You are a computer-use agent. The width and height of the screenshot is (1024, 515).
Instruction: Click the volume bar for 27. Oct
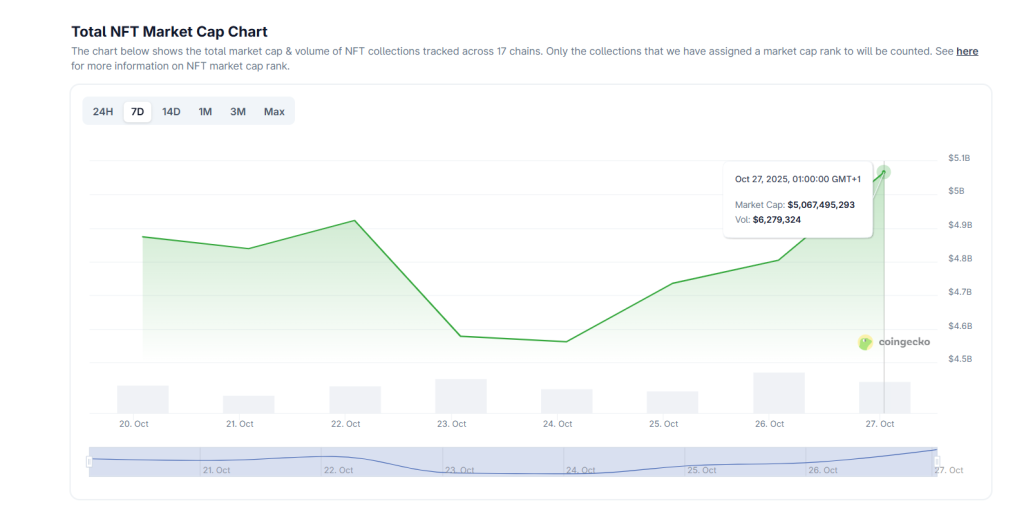[x=884, y=397]
